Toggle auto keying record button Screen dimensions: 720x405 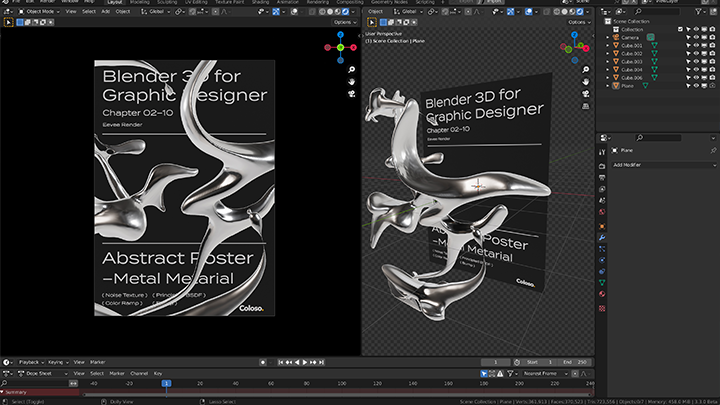(x=263, y=362)
